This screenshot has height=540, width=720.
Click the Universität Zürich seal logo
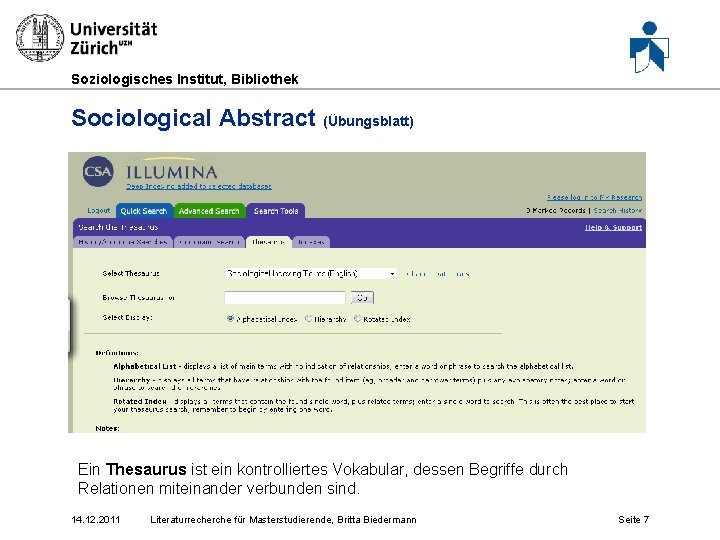39,38
